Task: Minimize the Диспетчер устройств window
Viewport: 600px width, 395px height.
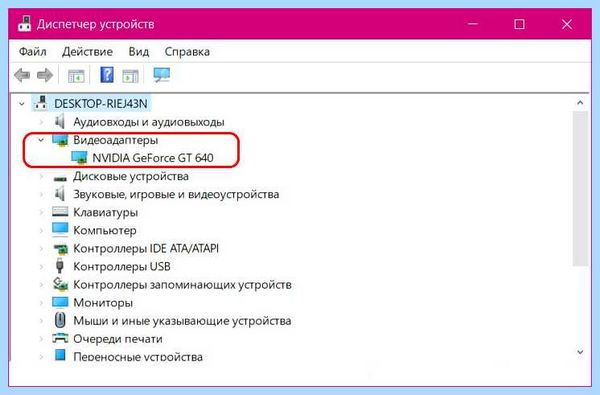Action: point(473,24)
